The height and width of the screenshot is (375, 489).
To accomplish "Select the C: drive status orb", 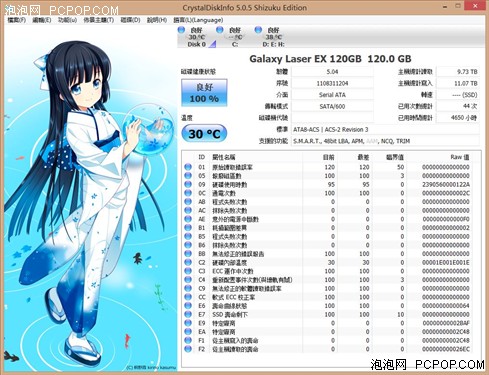I will (x=220, y=30).
